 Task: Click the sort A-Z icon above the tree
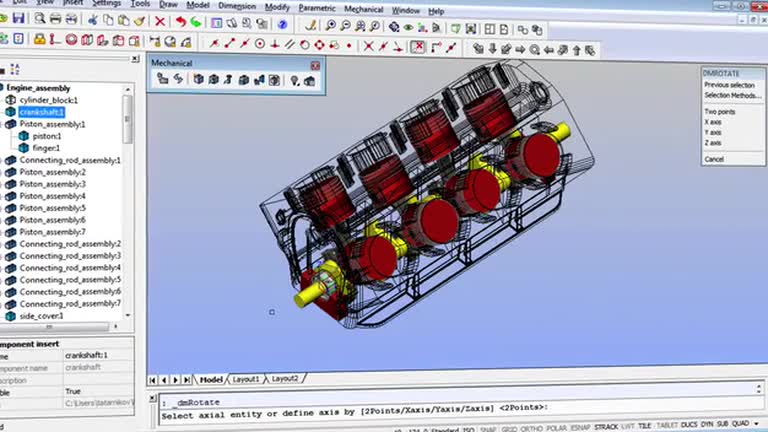(x=14, y=69)
